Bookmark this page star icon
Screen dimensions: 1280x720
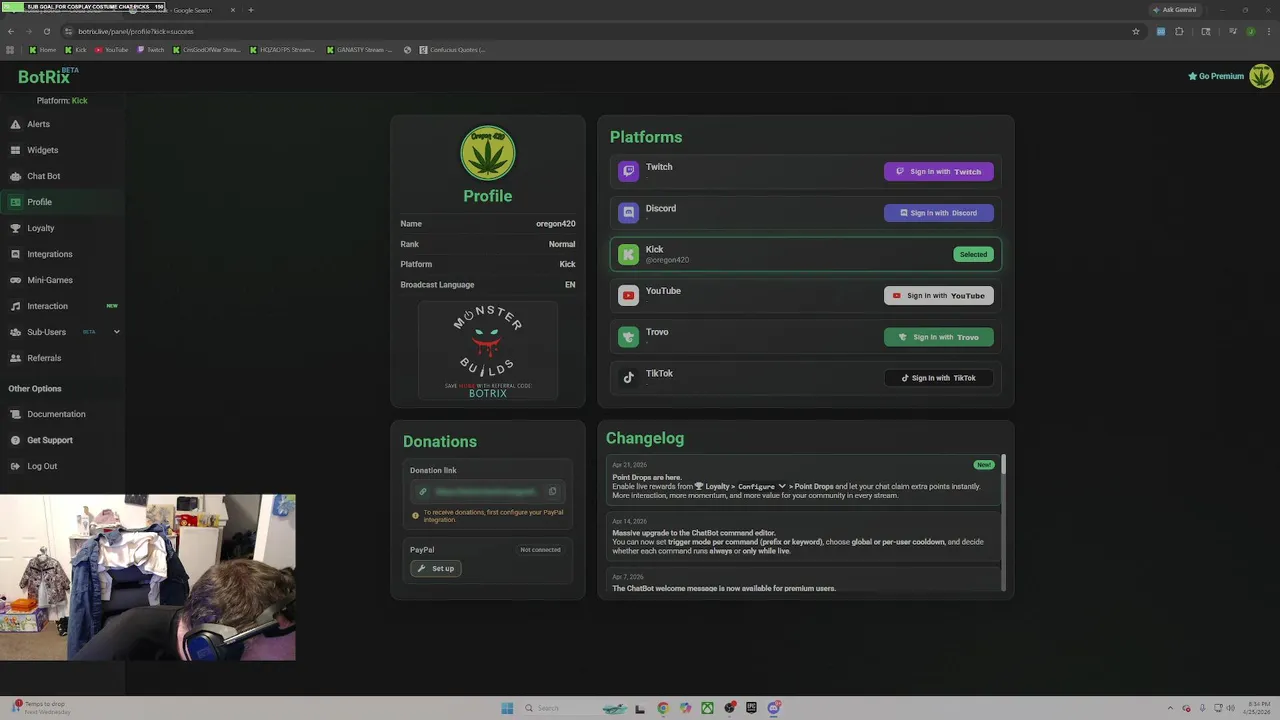[1136, 31]
